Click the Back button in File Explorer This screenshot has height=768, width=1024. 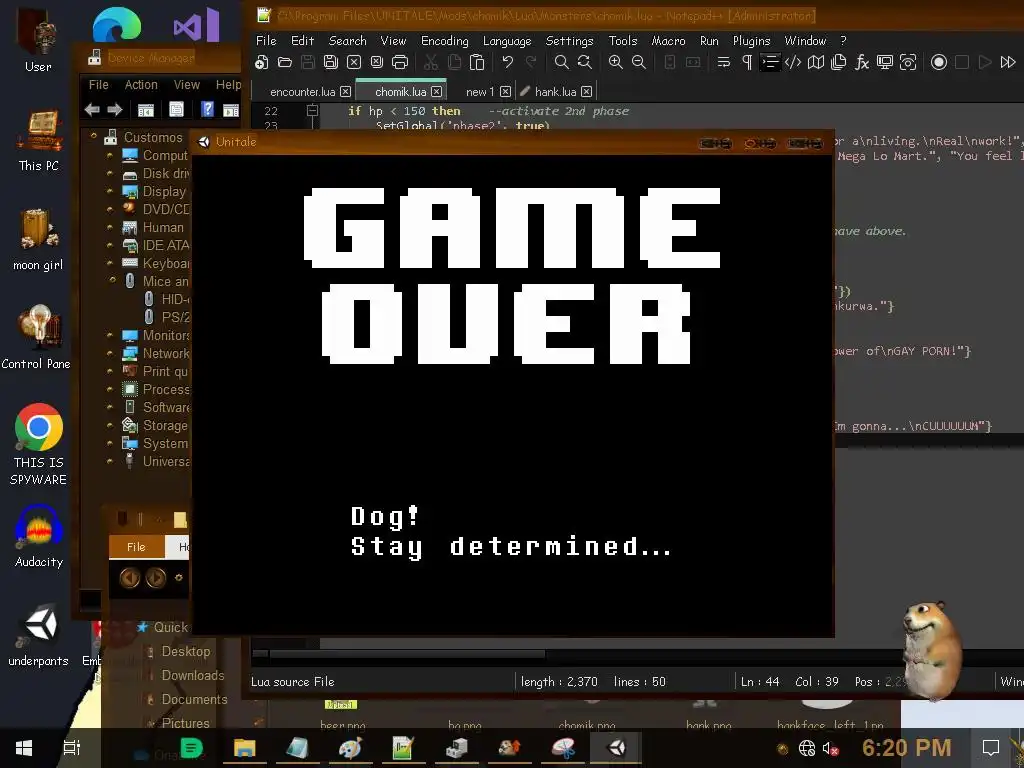[129, 577]
